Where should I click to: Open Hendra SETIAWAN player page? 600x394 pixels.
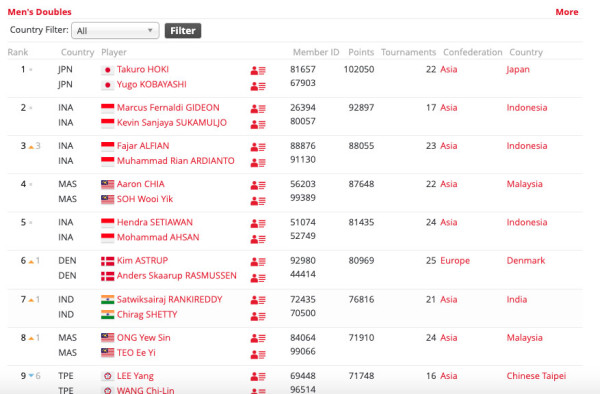tap(155, 222)
